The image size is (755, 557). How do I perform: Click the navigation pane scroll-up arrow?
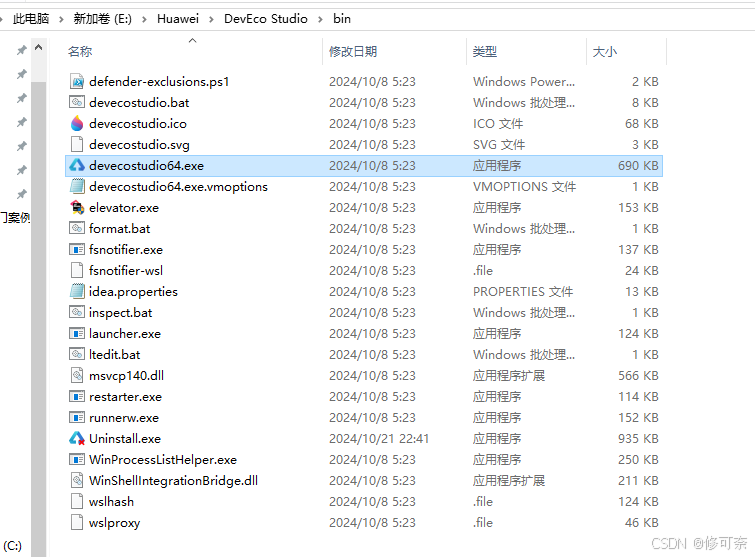pyautogui.click(x=39, y=48)
